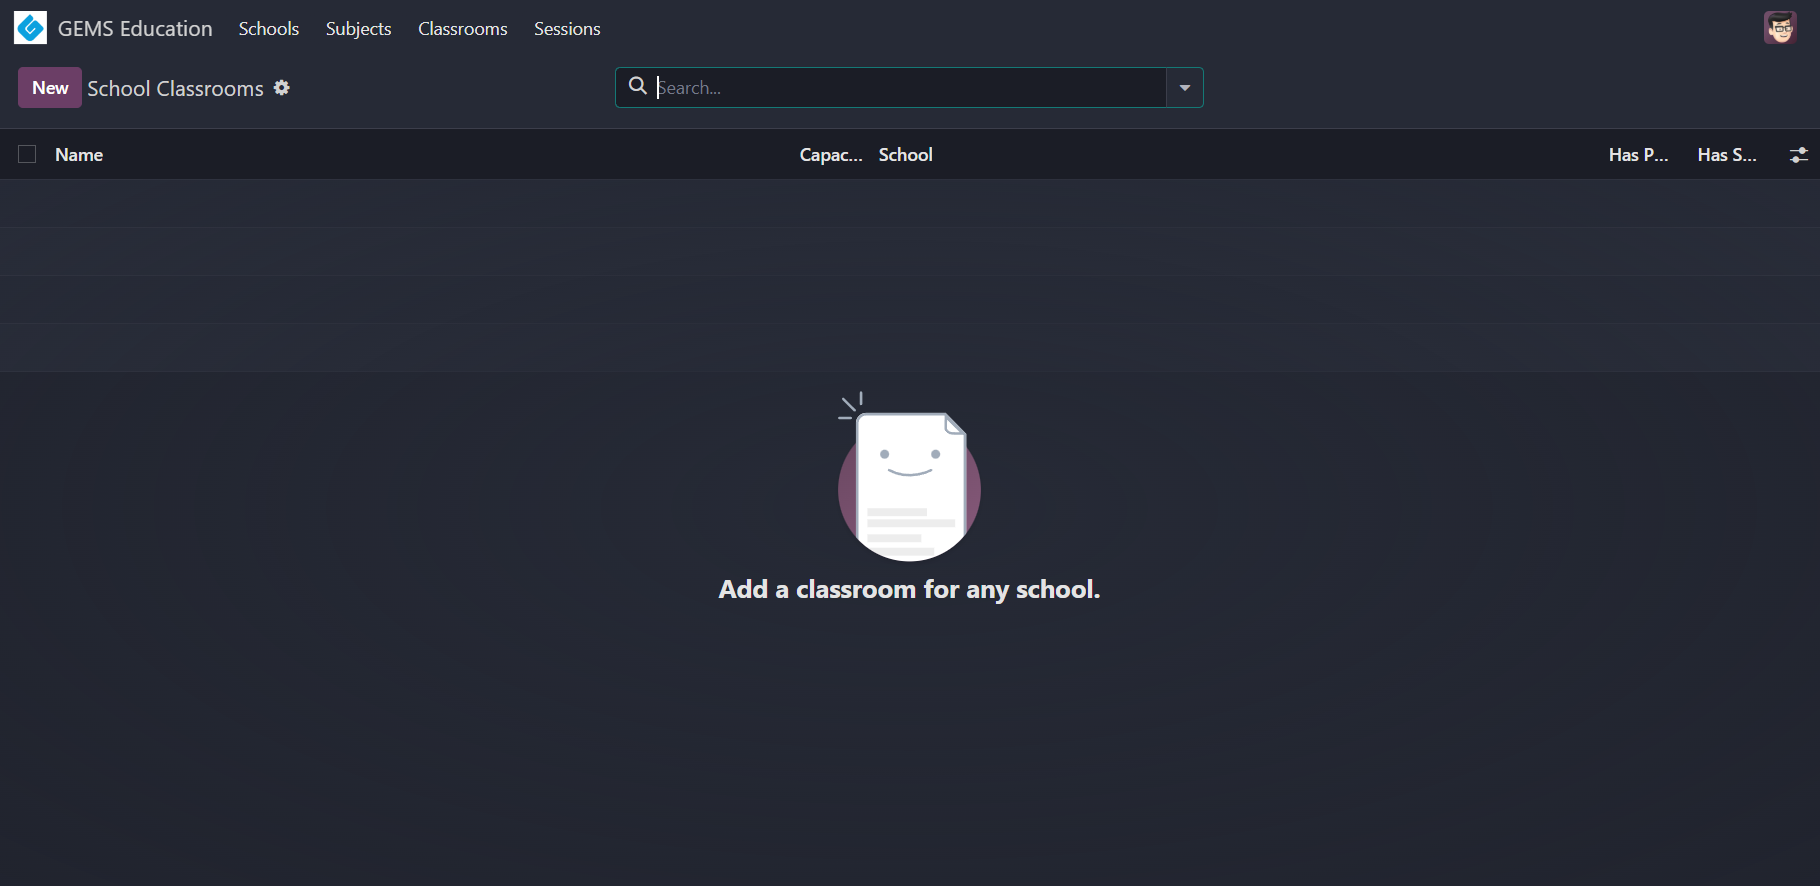Expand the search filter options dropdown arrow
The height and width of the screenshot is (886, 1820).
click(1184, 88)
